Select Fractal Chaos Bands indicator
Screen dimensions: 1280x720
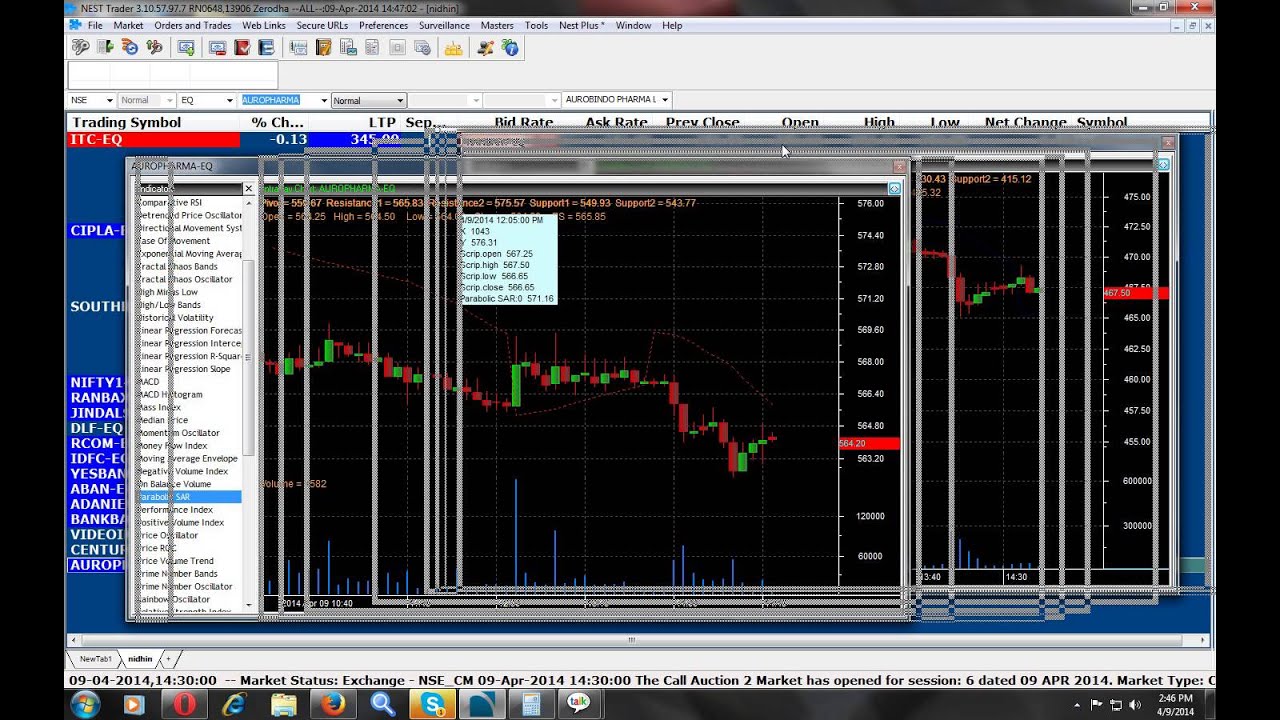coord(188,266)
